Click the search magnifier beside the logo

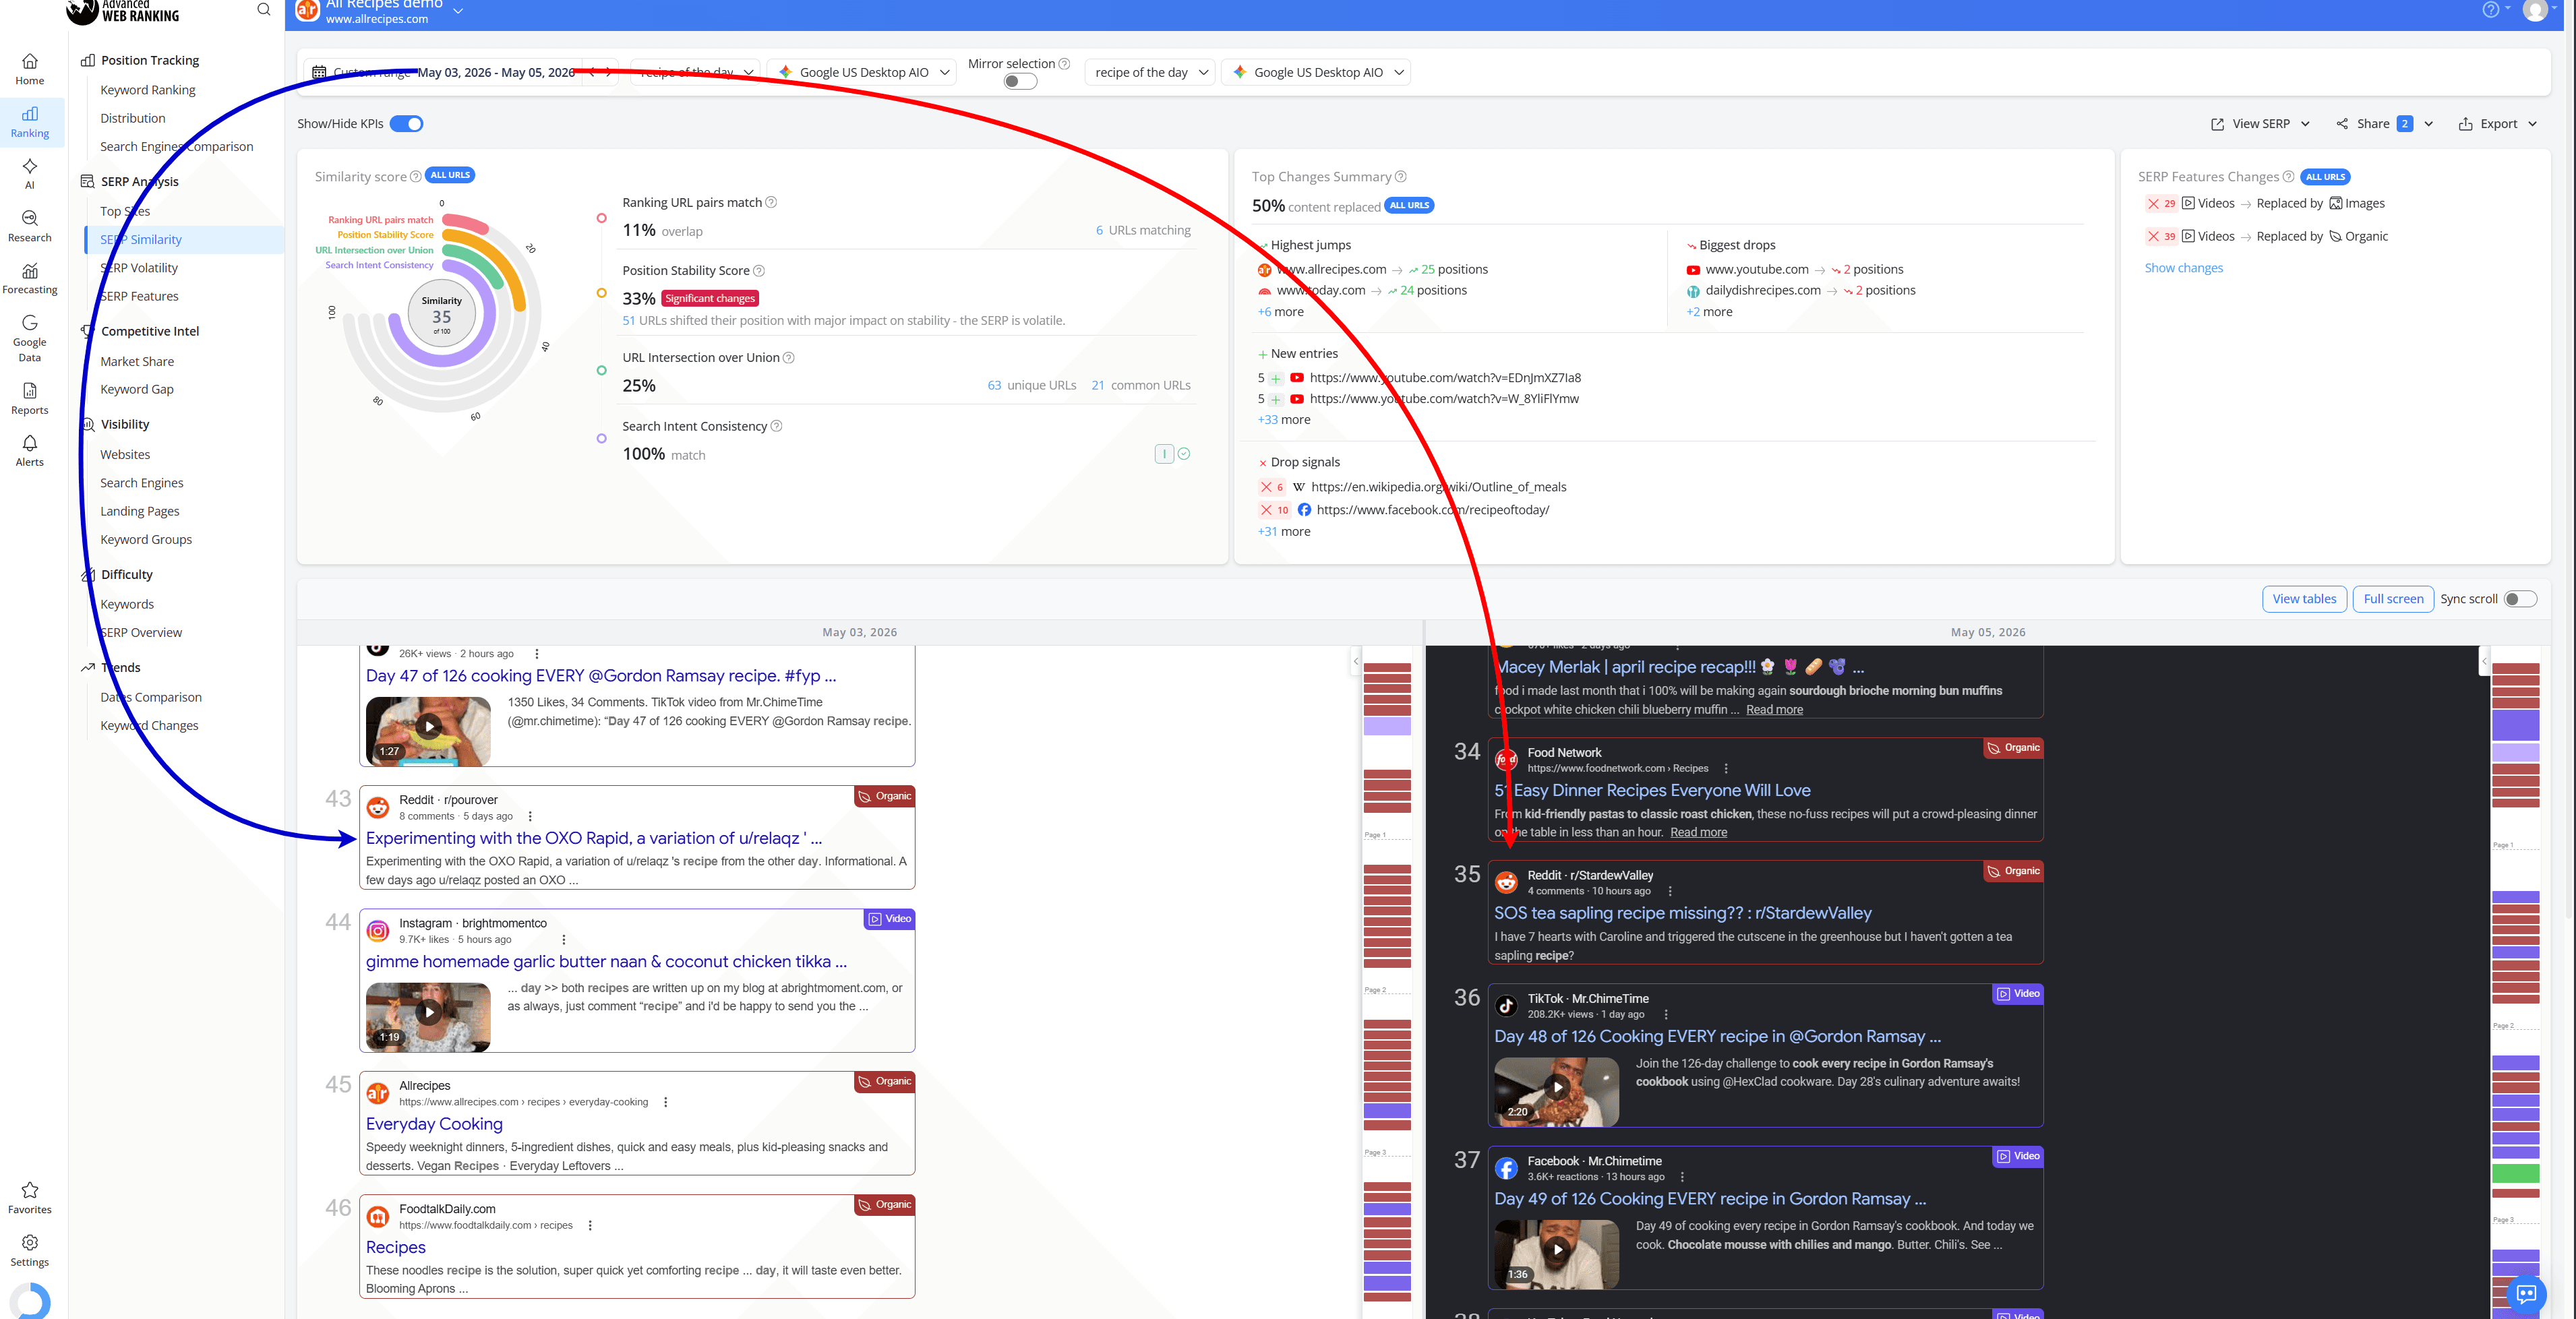point(264,9)
